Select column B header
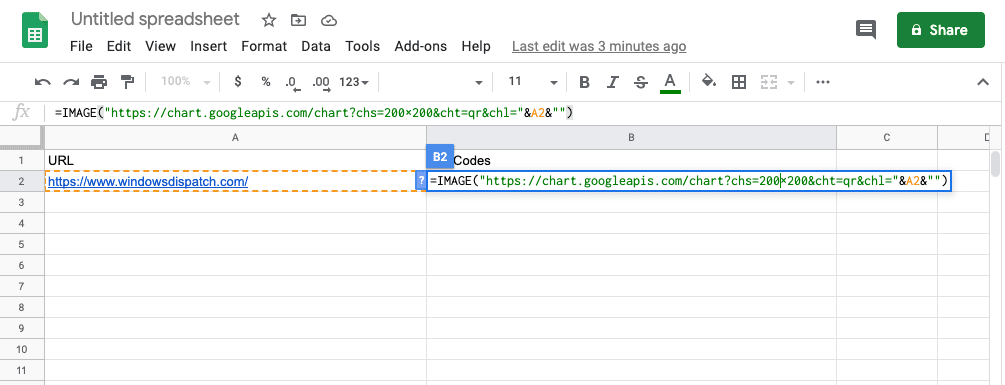 pos(631,137)
